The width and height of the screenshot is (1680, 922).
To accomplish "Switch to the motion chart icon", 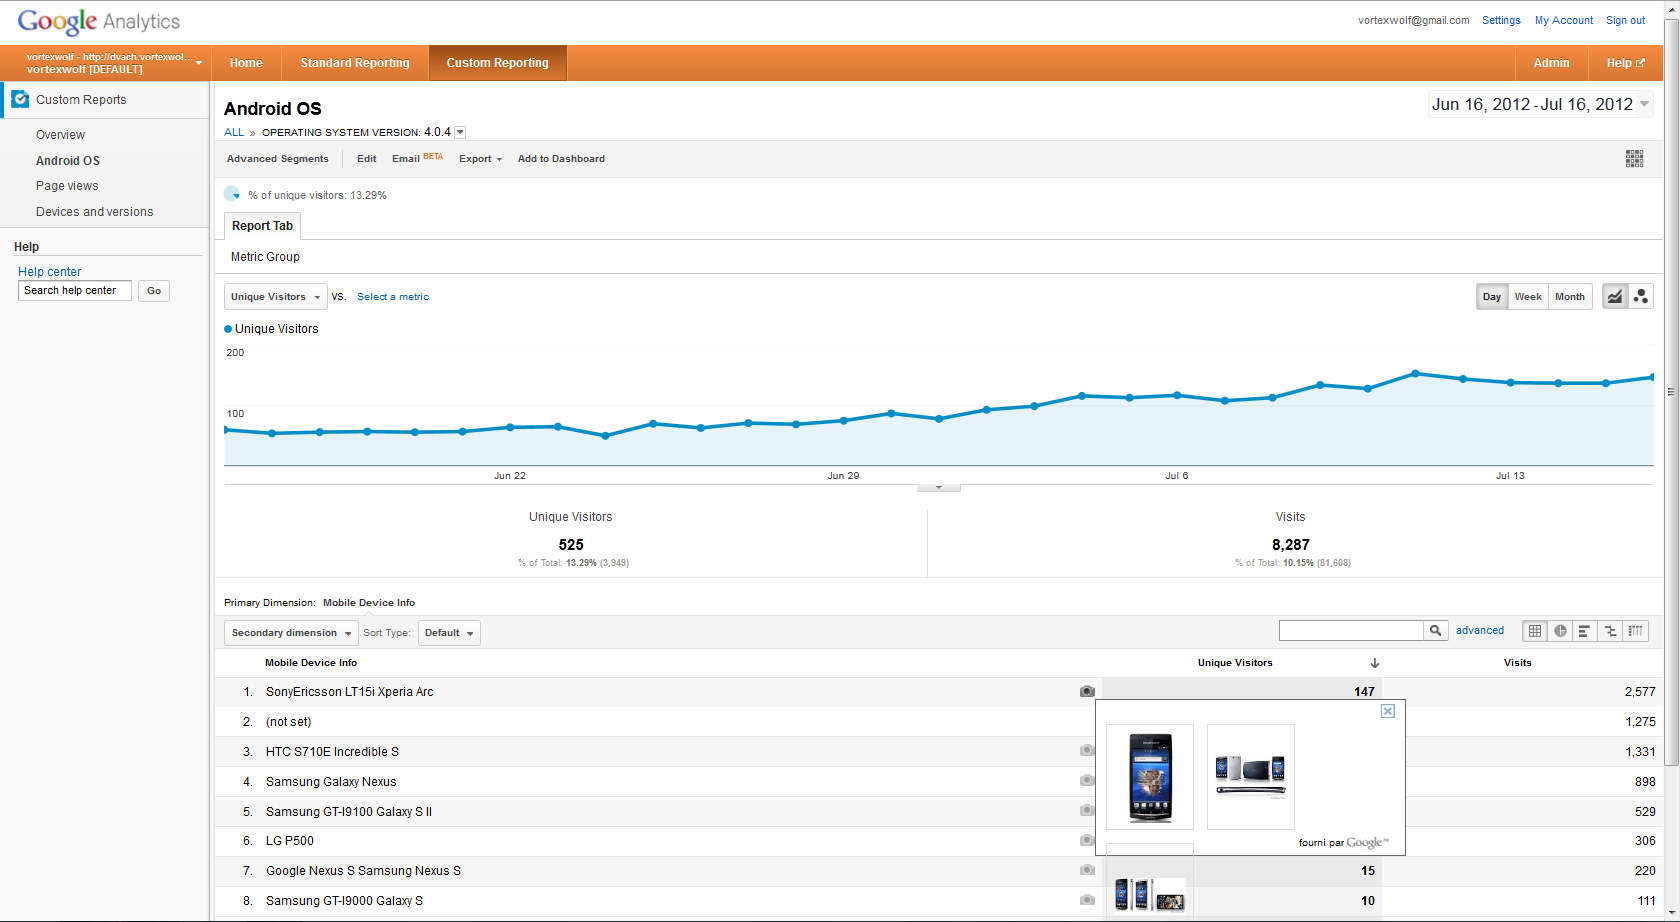I will pyautogui.click(x=1640, y=296).
